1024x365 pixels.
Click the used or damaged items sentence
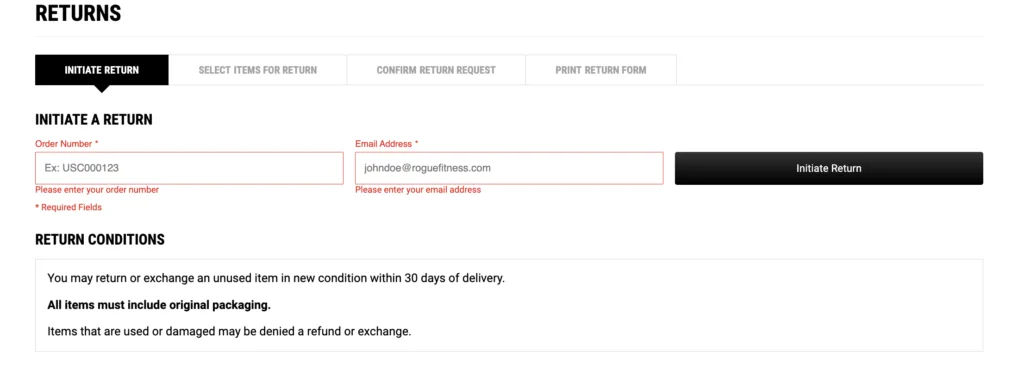pos(229,331)
